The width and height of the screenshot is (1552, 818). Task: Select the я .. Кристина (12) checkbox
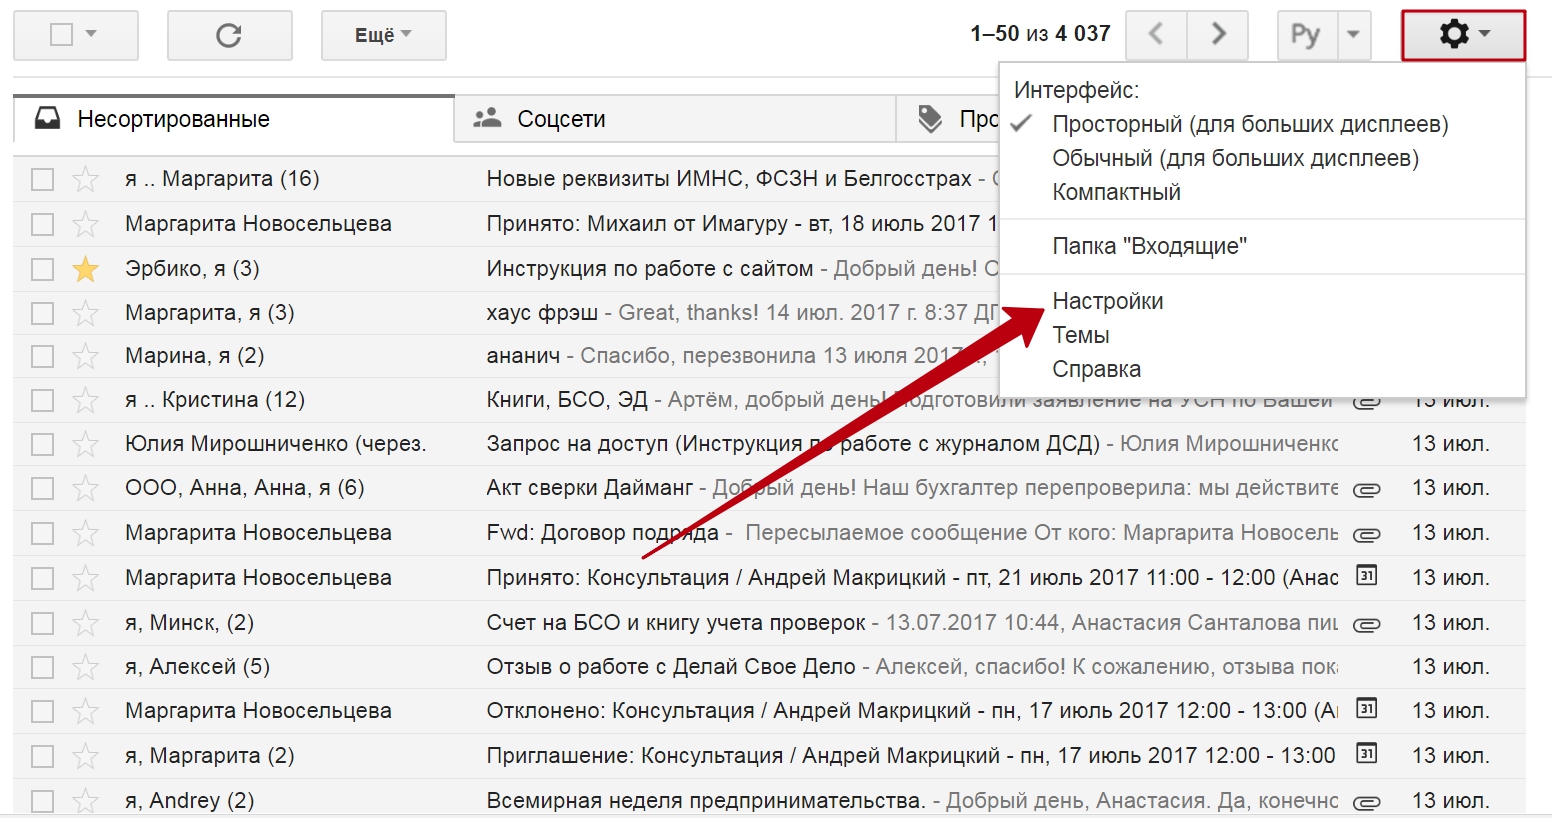pyautogui.click(x=42, y=400)
